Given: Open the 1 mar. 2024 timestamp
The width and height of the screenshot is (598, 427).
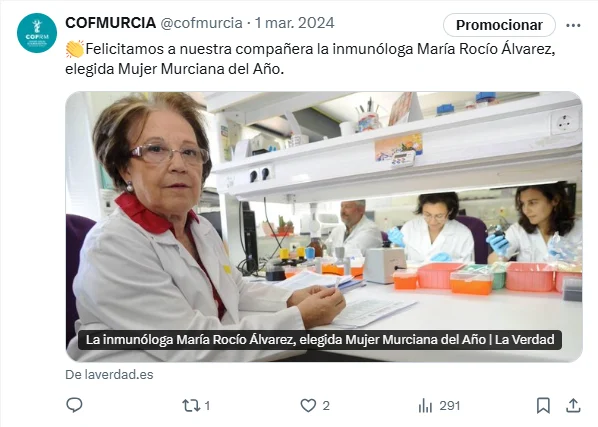Looking at the screenshot, I should (294, 23).
